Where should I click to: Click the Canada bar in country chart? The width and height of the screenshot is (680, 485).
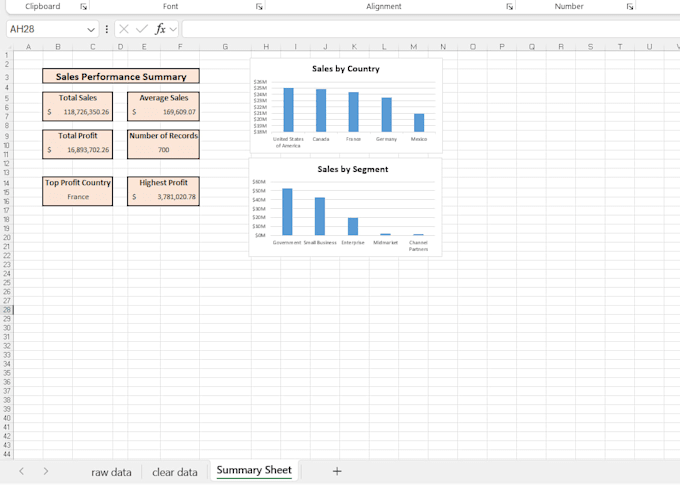tap(321, 111)
